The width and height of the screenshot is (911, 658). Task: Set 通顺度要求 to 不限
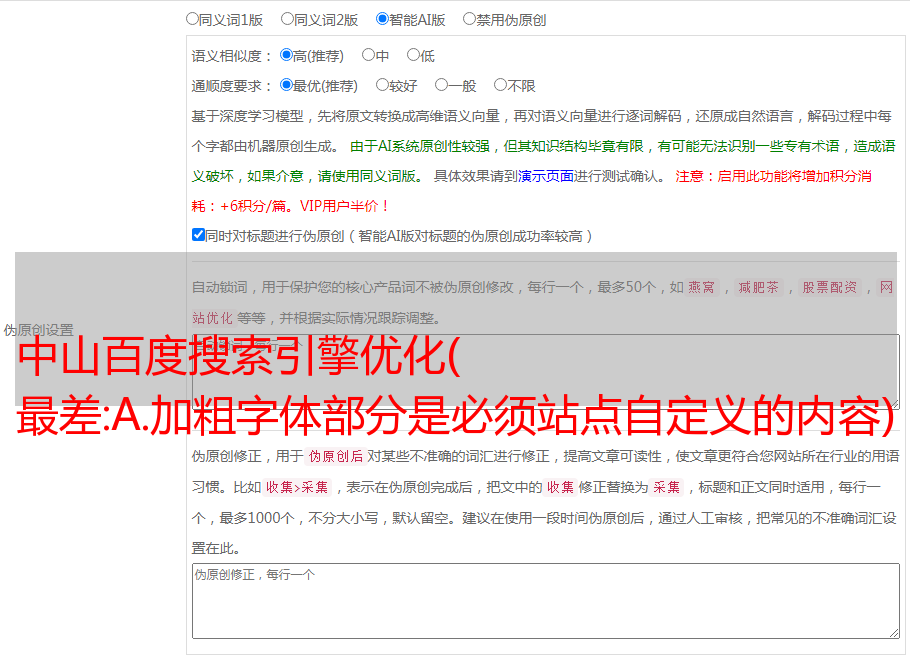(x=500, y=85)
